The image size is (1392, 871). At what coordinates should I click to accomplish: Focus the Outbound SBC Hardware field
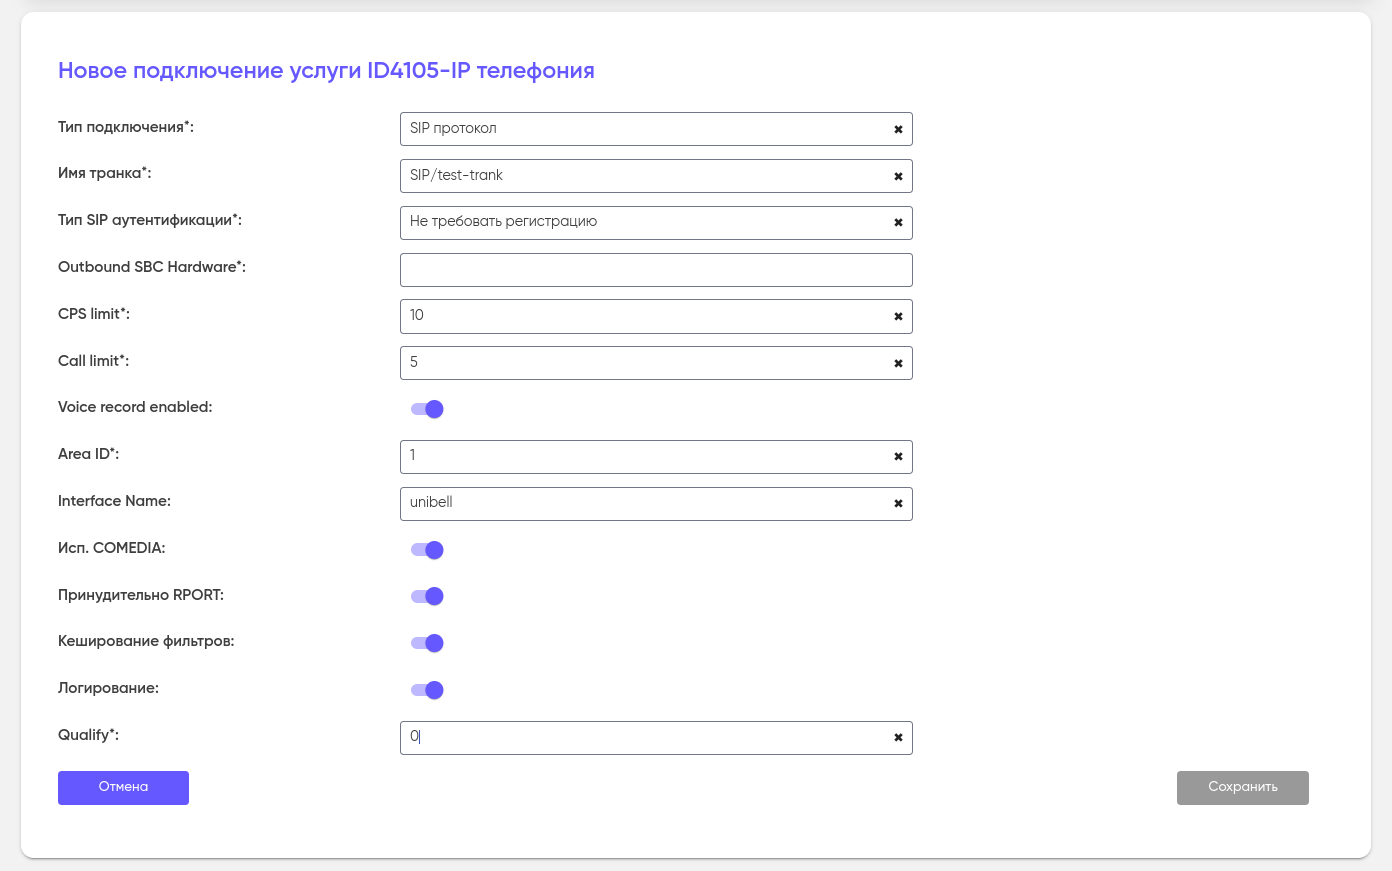coord(656,270)
